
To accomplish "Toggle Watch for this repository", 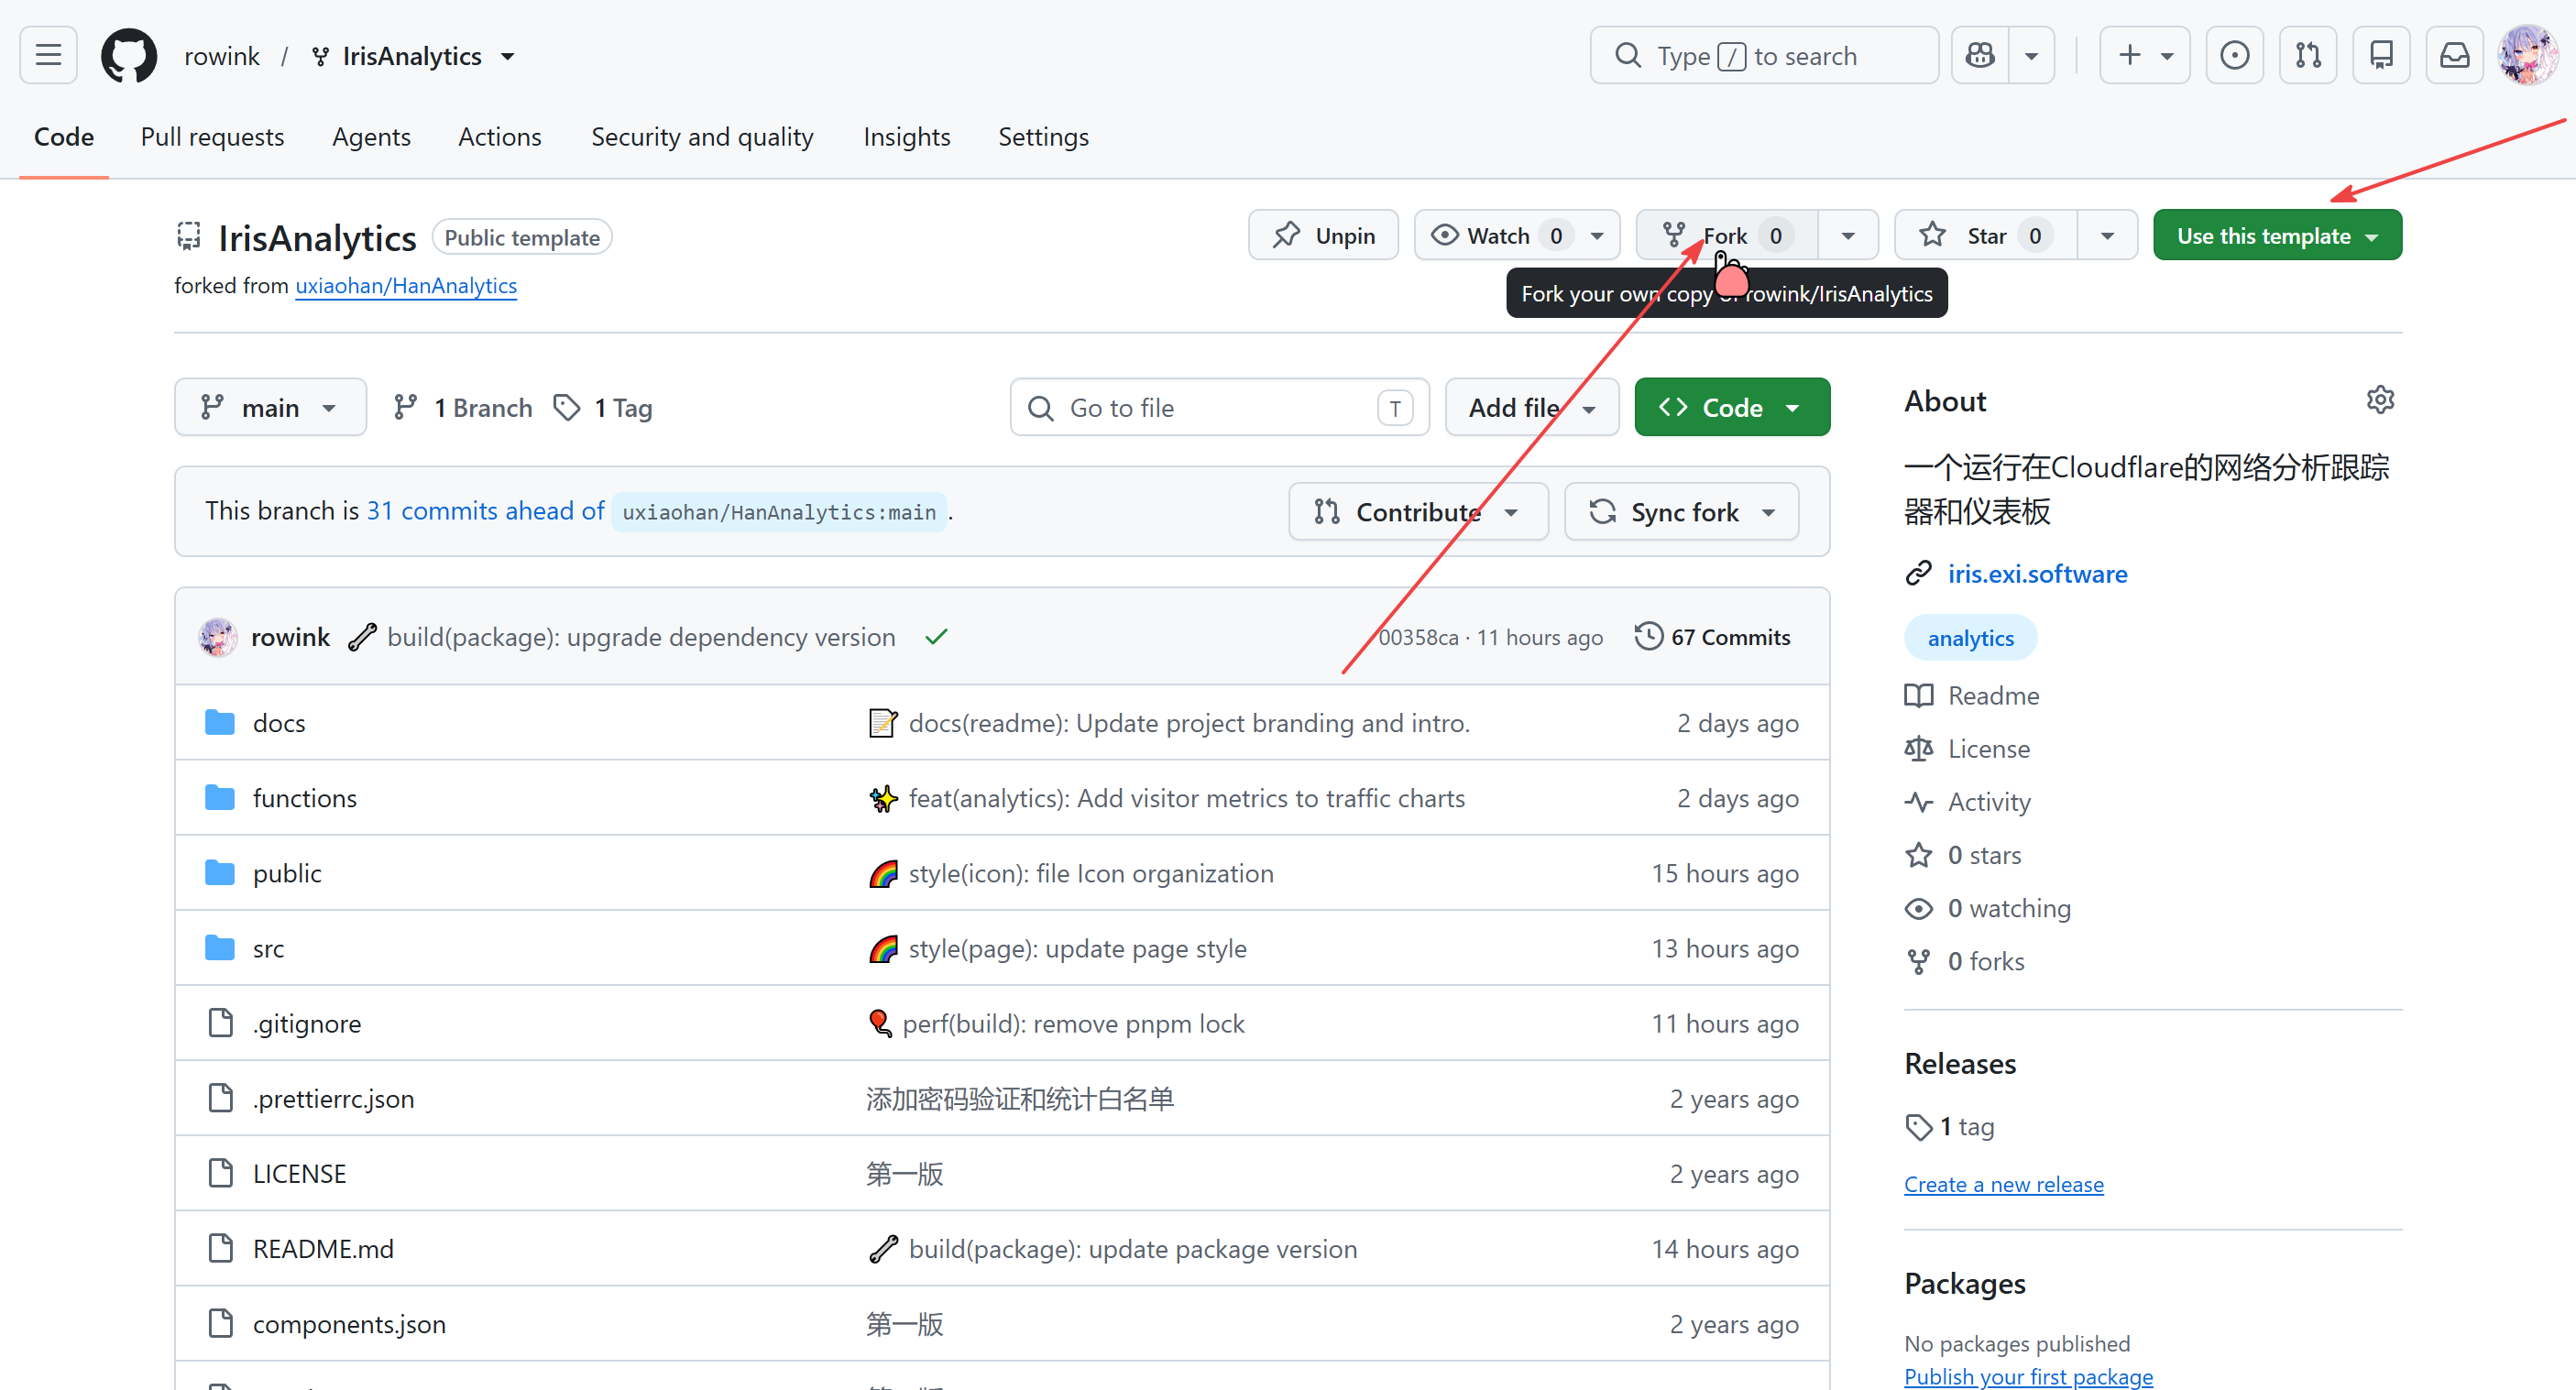I will [1498, 235].
